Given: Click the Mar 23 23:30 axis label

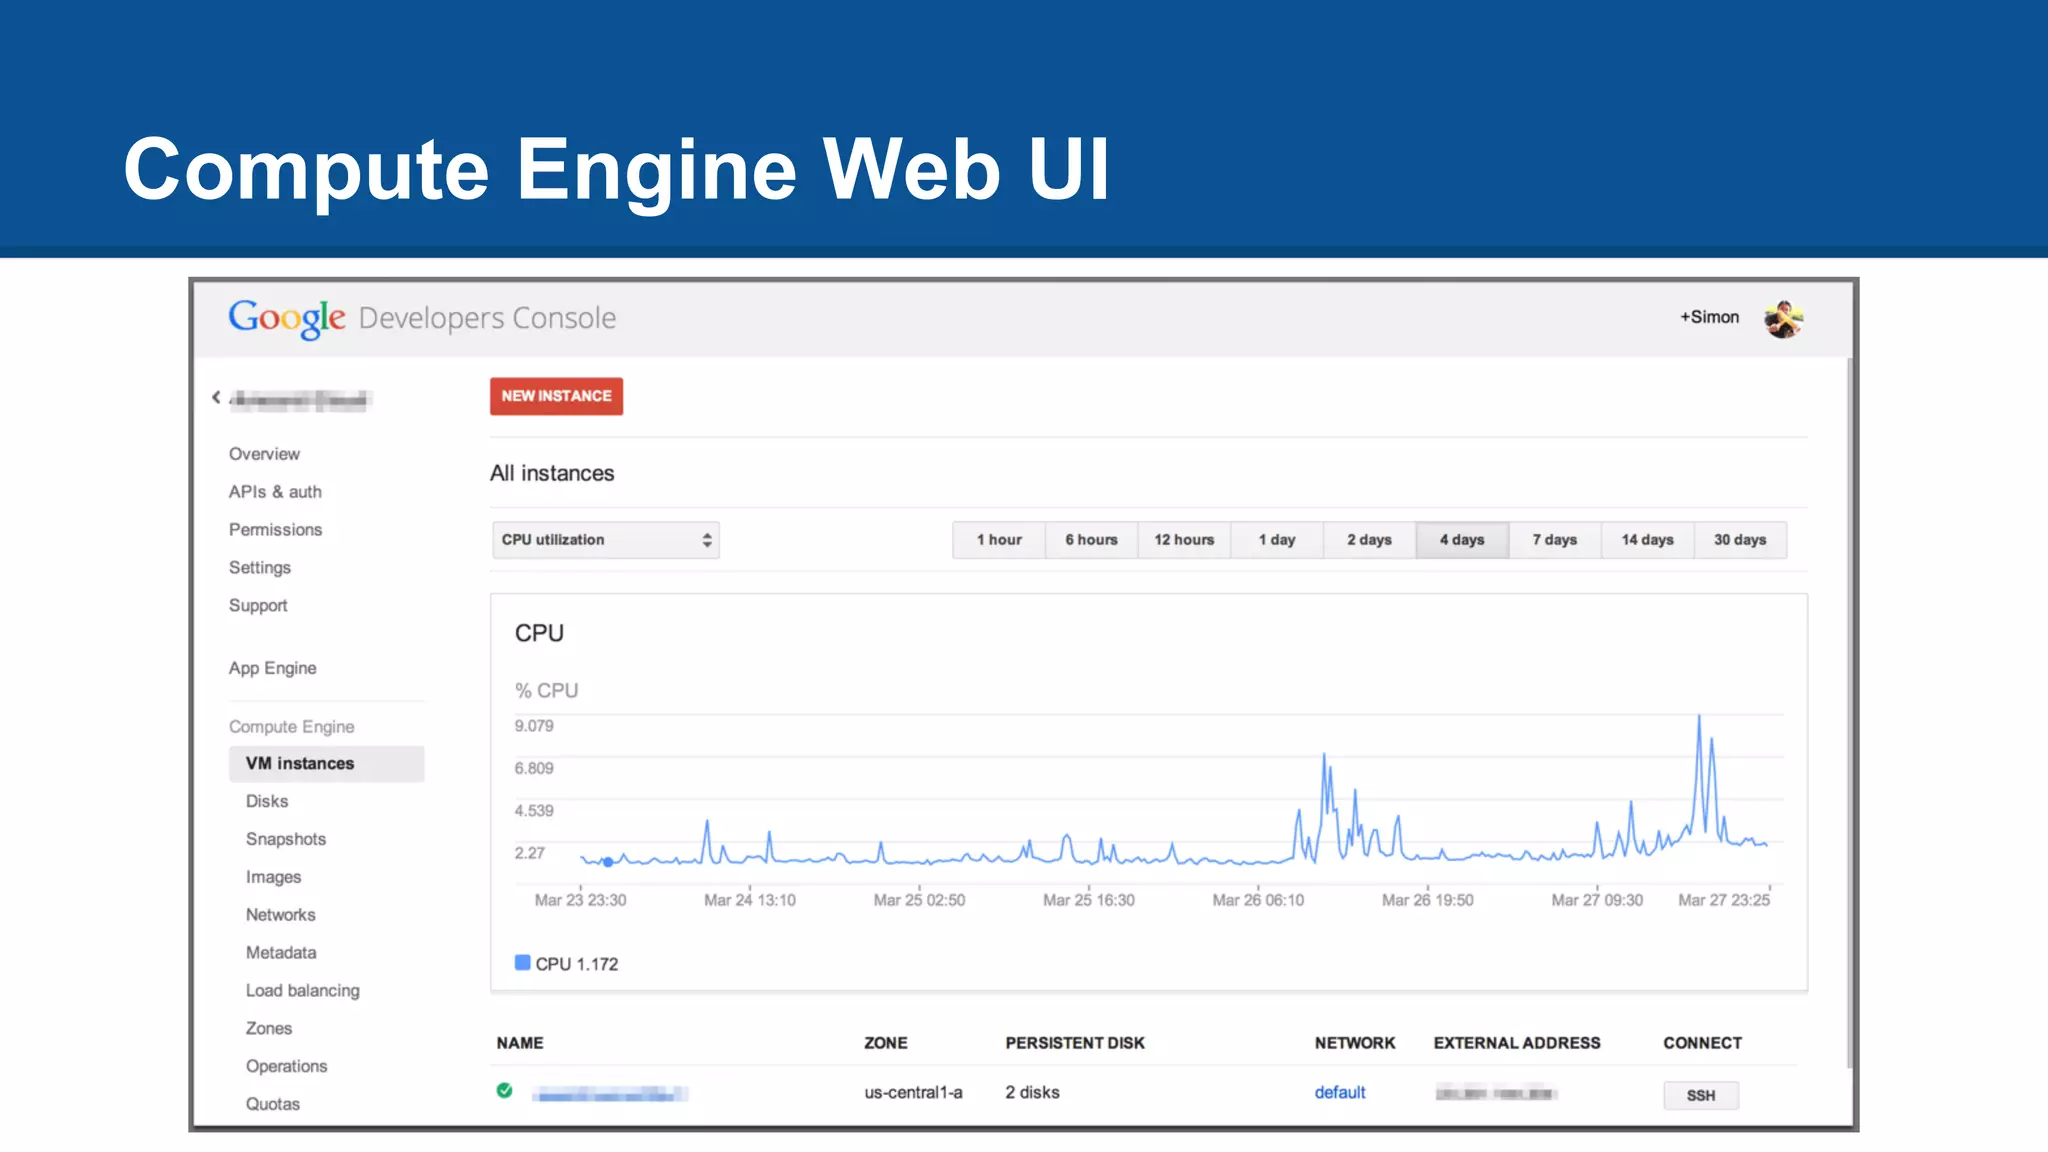Looking at the screenshot, I should [x=580, y=900].
